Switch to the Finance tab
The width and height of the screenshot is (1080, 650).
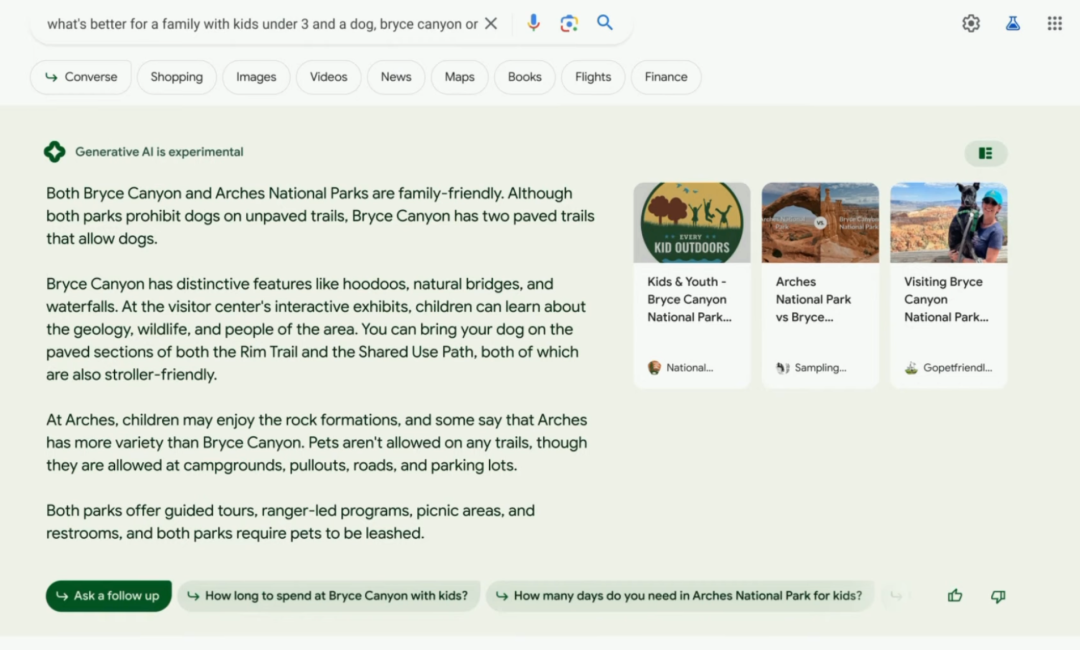pyautogui.click(x=666, y=77)
